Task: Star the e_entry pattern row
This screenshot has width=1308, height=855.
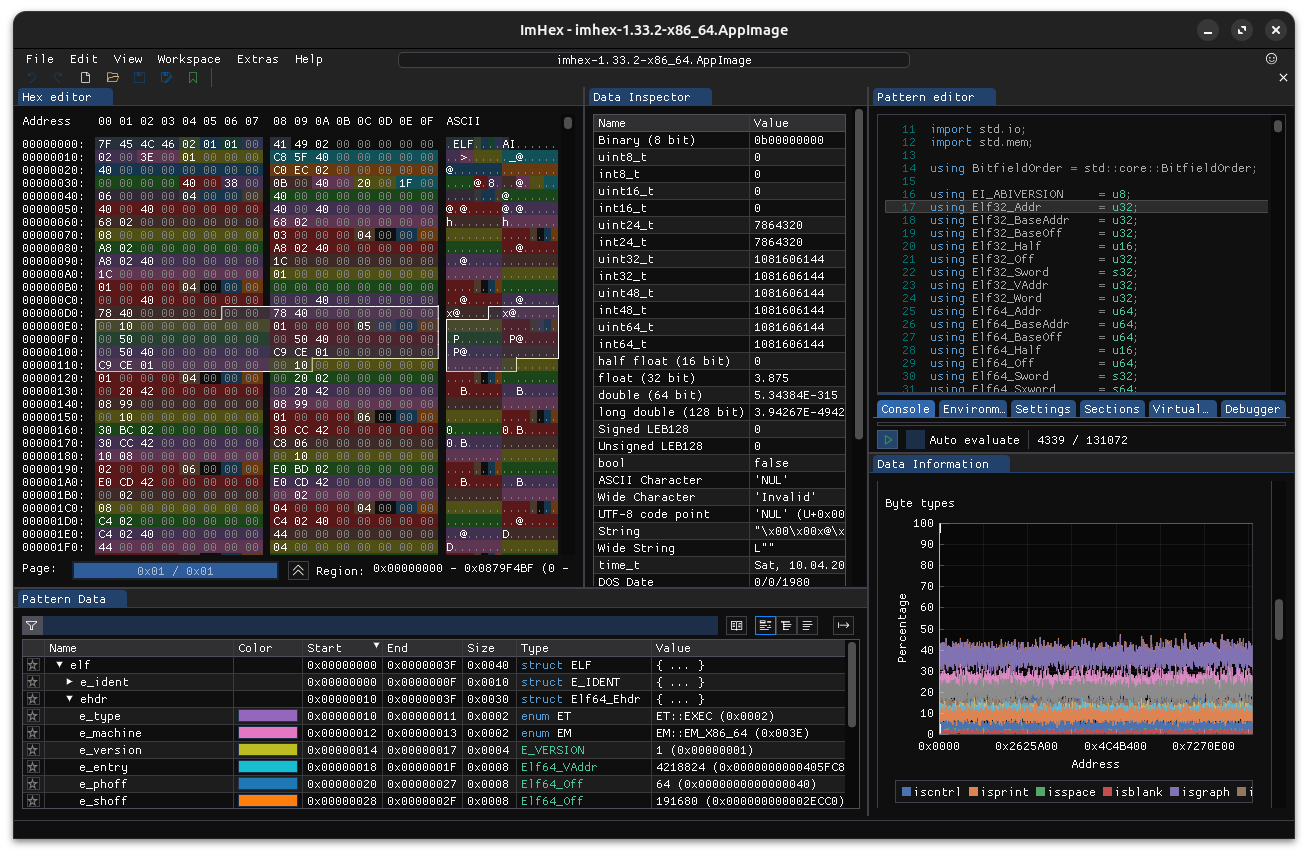Action: click(x=33, y=767)
